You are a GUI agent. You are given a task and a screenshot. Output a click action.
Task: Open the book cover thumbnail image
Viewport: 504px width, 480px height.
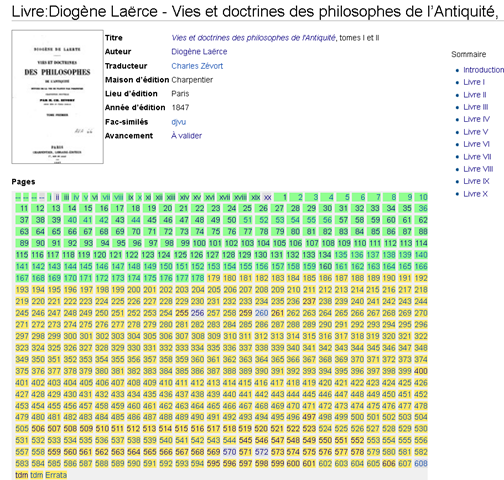coord(57,97)
